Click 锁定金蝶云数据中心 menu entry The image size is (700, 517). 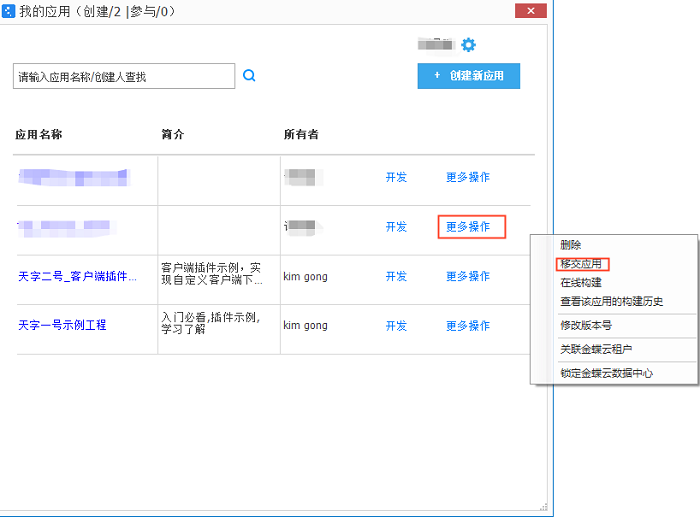click(x=607, y=373)
